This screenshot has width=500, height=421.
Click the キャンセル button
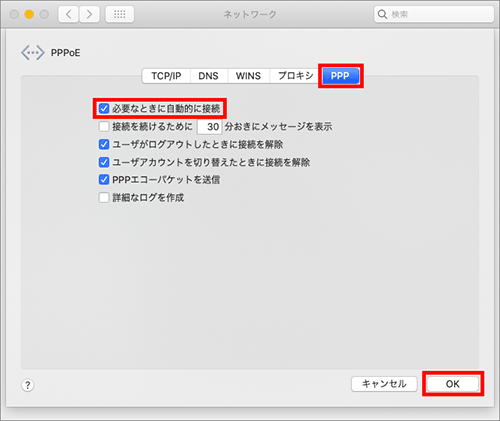click(x=384, y=384)
